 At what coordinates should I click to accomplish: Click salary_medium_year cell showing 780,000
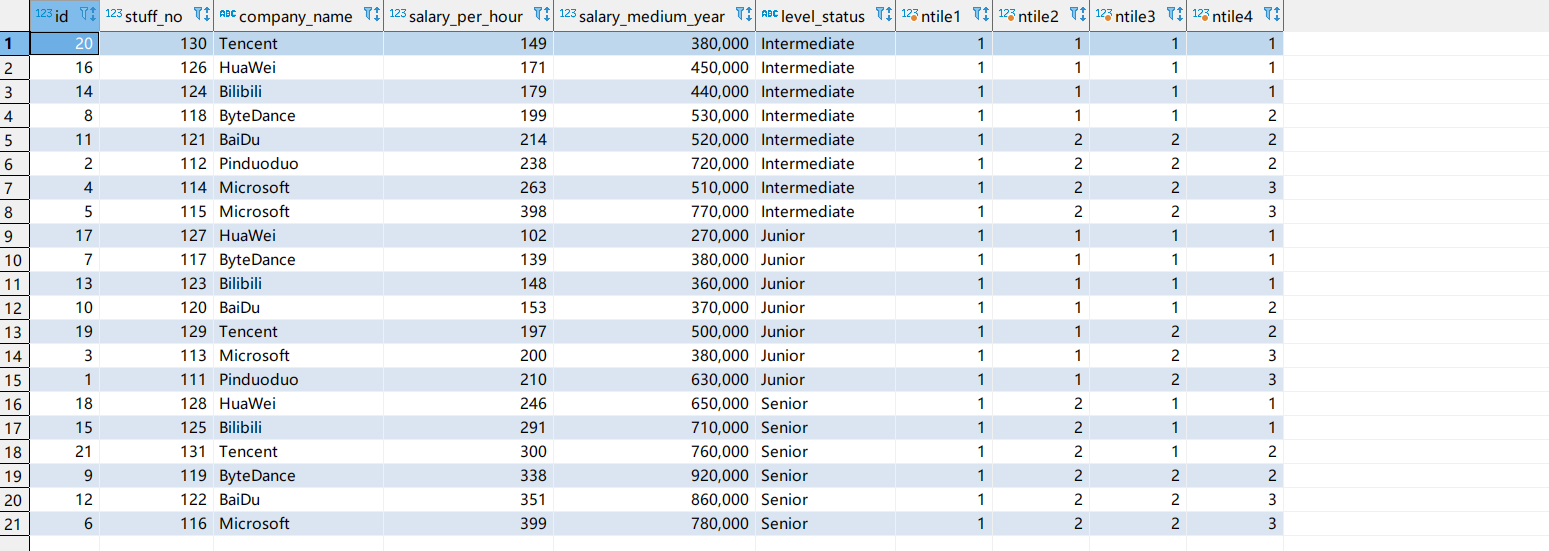654,523
